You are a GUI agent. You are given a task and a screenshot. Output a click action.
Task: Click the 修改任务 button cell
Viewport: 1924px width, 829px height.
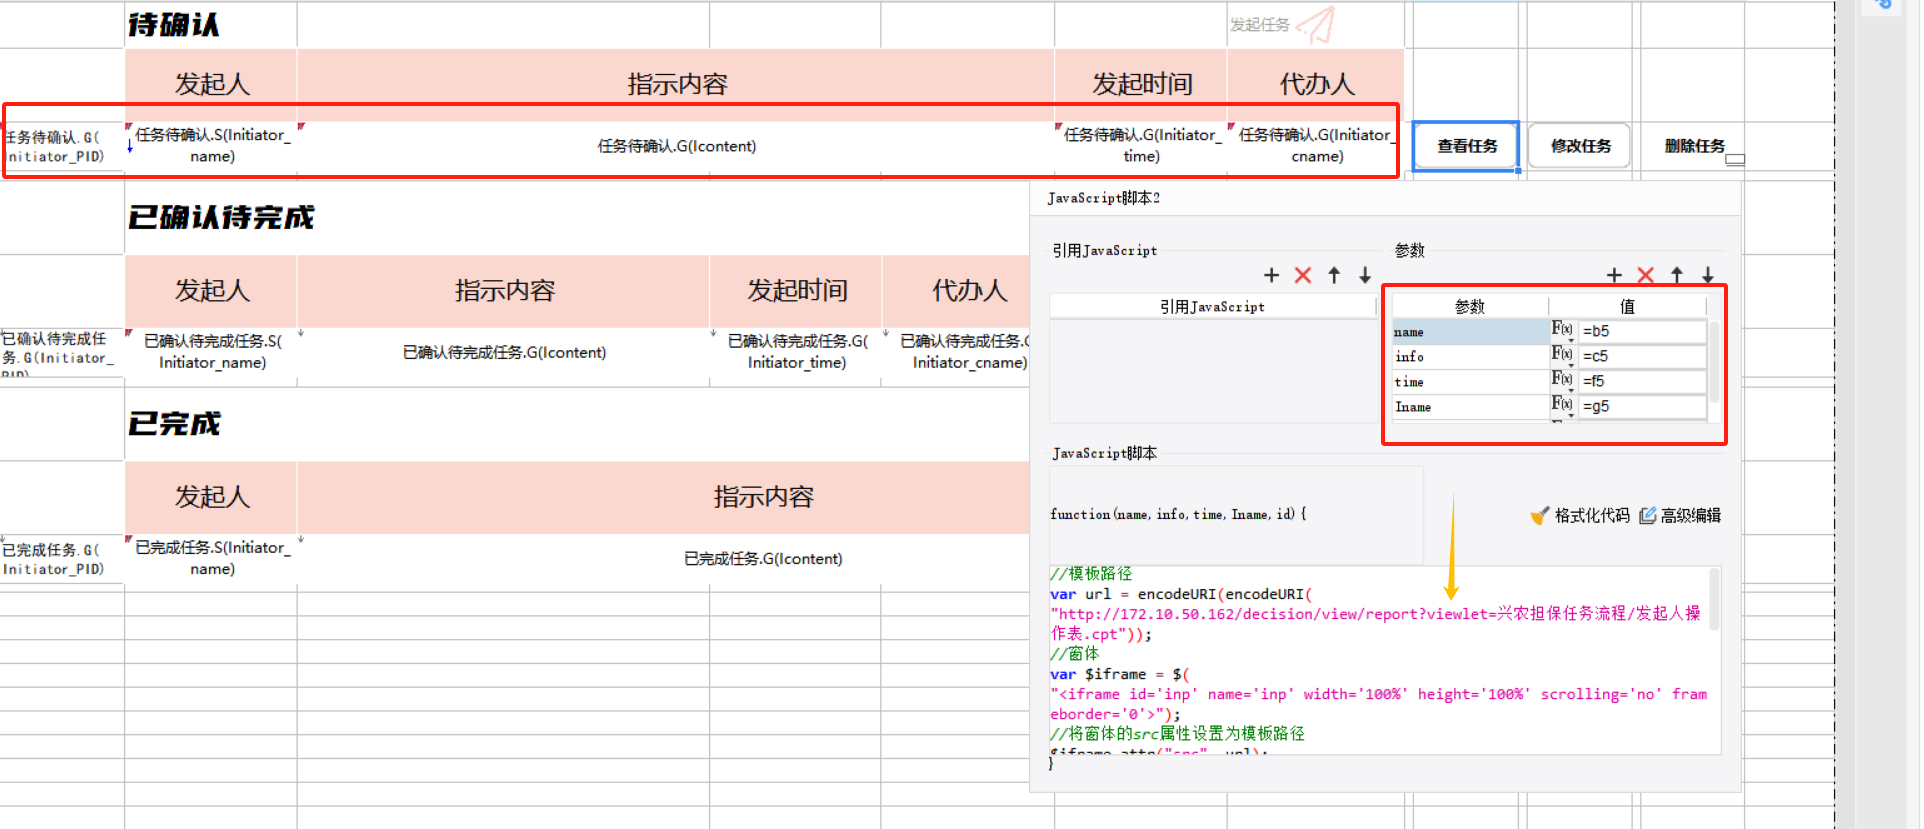(1581, 146)
